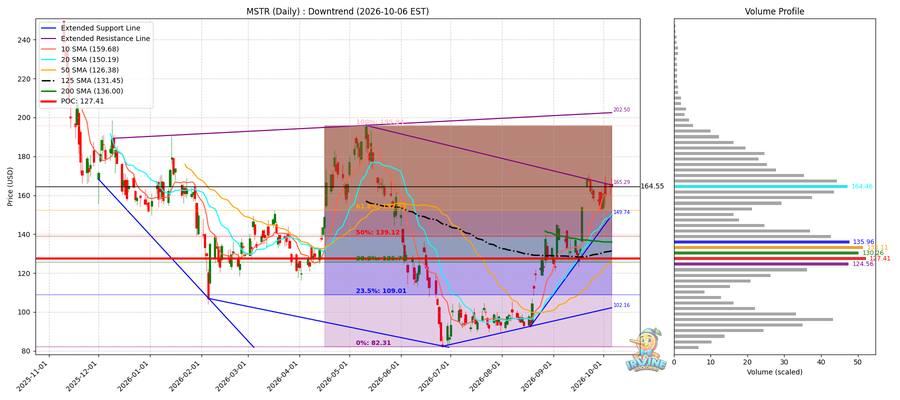The width and height of the screenshot is (900, 400).
Task: Click the 'Volume (scaled)' axis label
Action: 774,372
